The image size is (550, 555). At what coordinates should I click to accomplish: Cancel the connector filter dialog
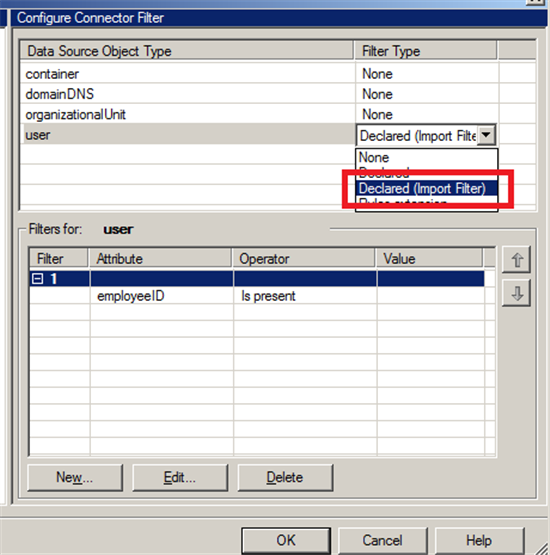(x=383, y=540)
